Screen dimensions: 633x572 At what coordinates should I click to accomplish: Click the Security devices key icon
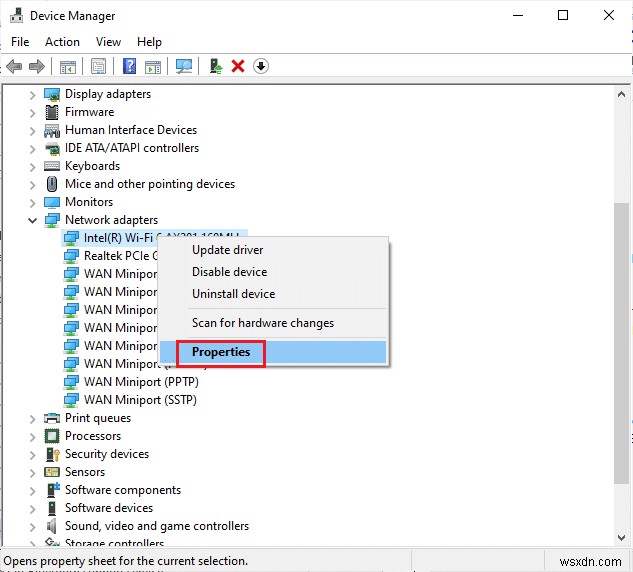pos(52,454)
